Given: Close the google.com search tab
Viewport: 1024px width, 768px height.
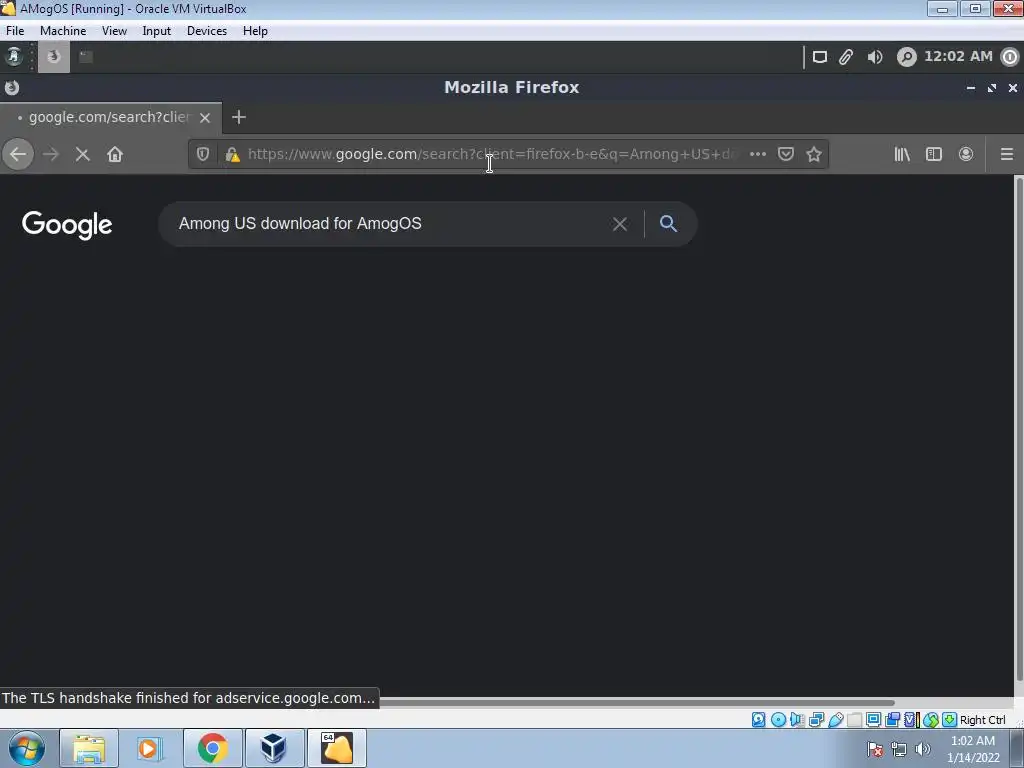Looking at the screenshot, I should [205, 118].
